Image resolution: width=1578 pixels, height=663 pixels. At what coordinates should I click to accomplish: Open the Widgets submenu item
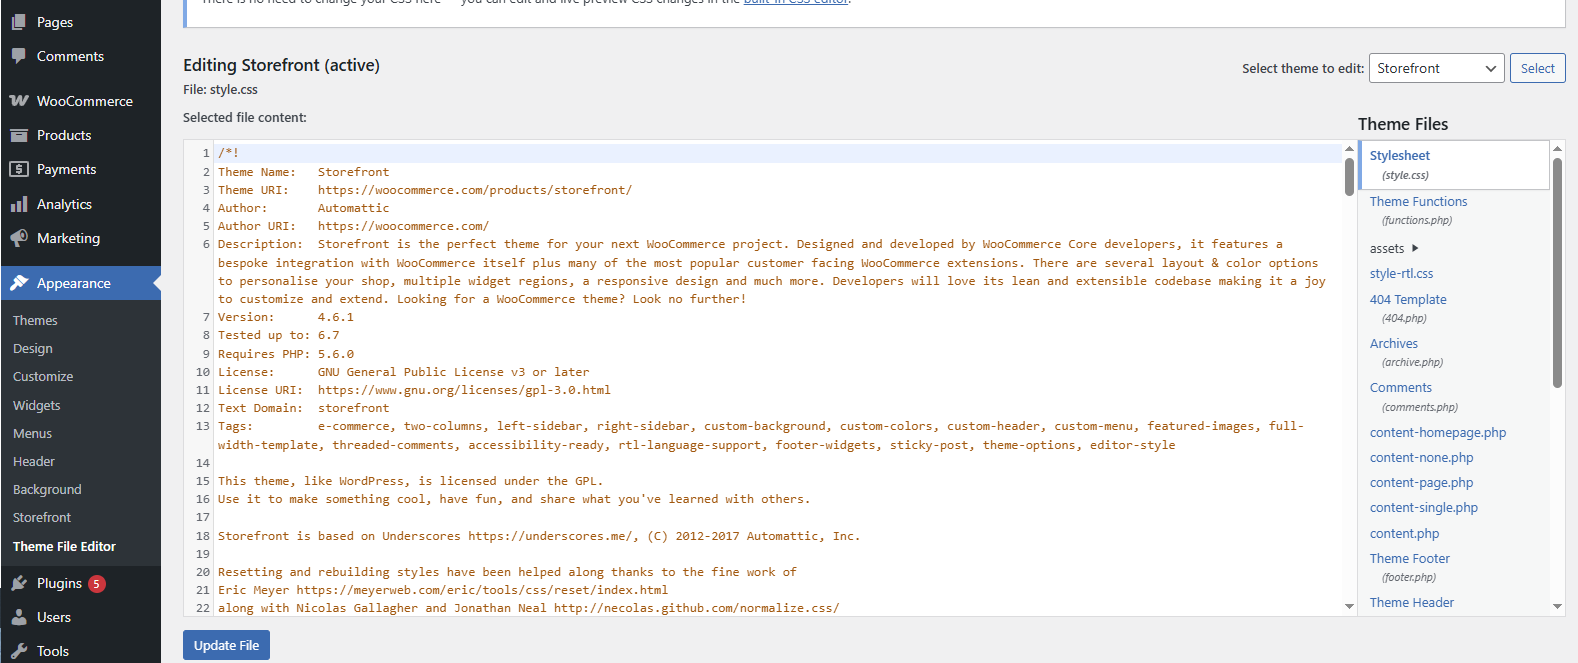coord(37,405)
